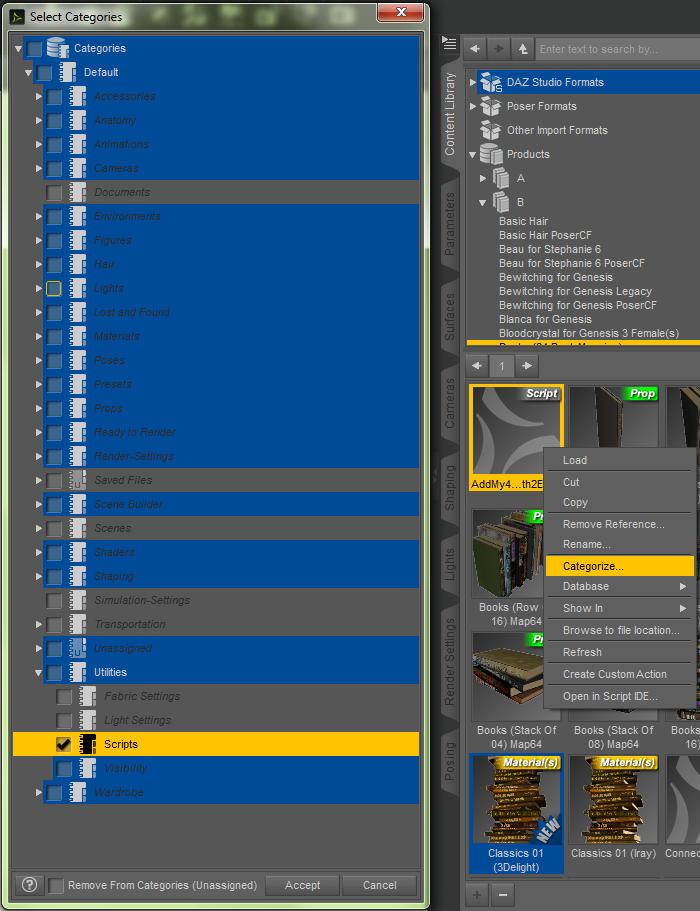This screenshot has width=700, height=911.
Task: Click the minus remove button icon
Action: pos(503,895)
